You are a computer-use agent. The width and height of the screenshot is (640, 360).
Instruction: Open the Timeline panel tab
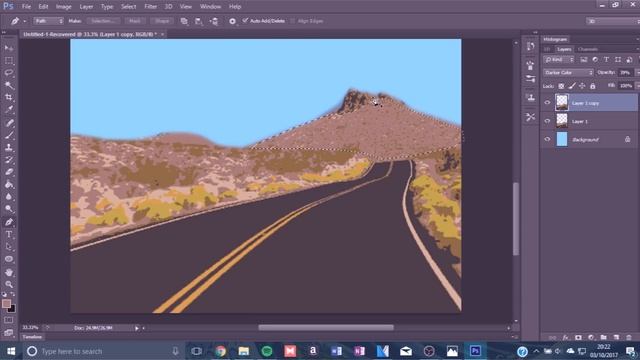click(x=32, y=337)
